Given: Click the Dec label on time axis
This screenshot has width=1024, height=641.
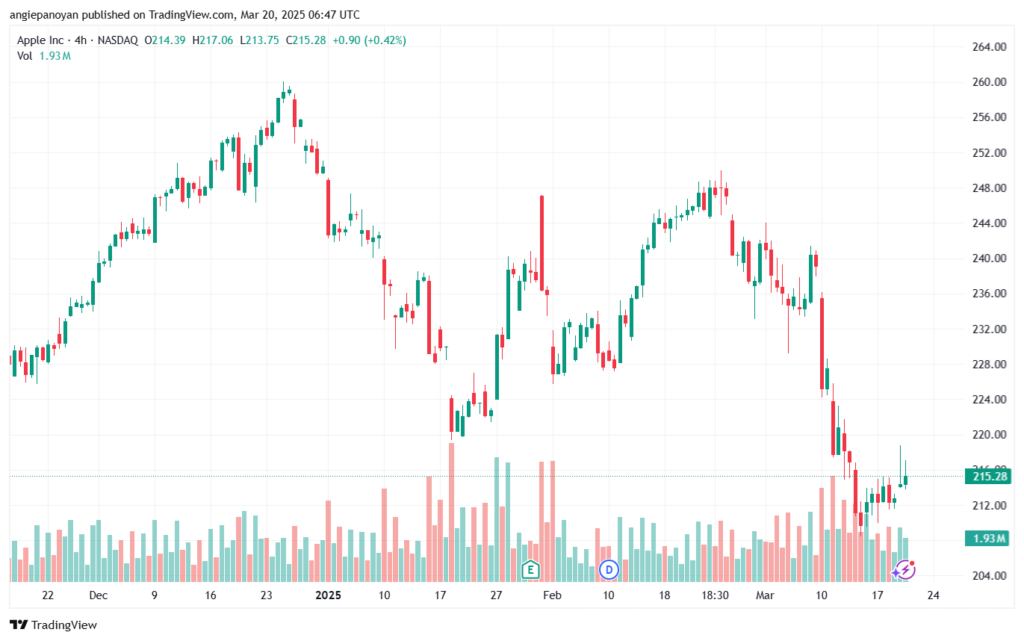Looking at the screenshot, I should tap(98, 595).
